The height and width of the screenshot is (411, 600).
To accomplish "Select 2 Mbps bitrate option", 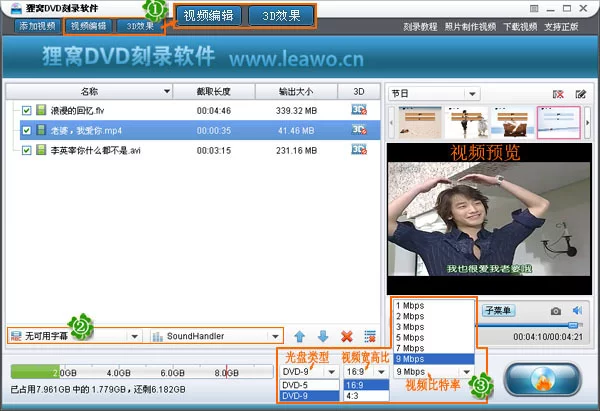I will click(434, 316).
